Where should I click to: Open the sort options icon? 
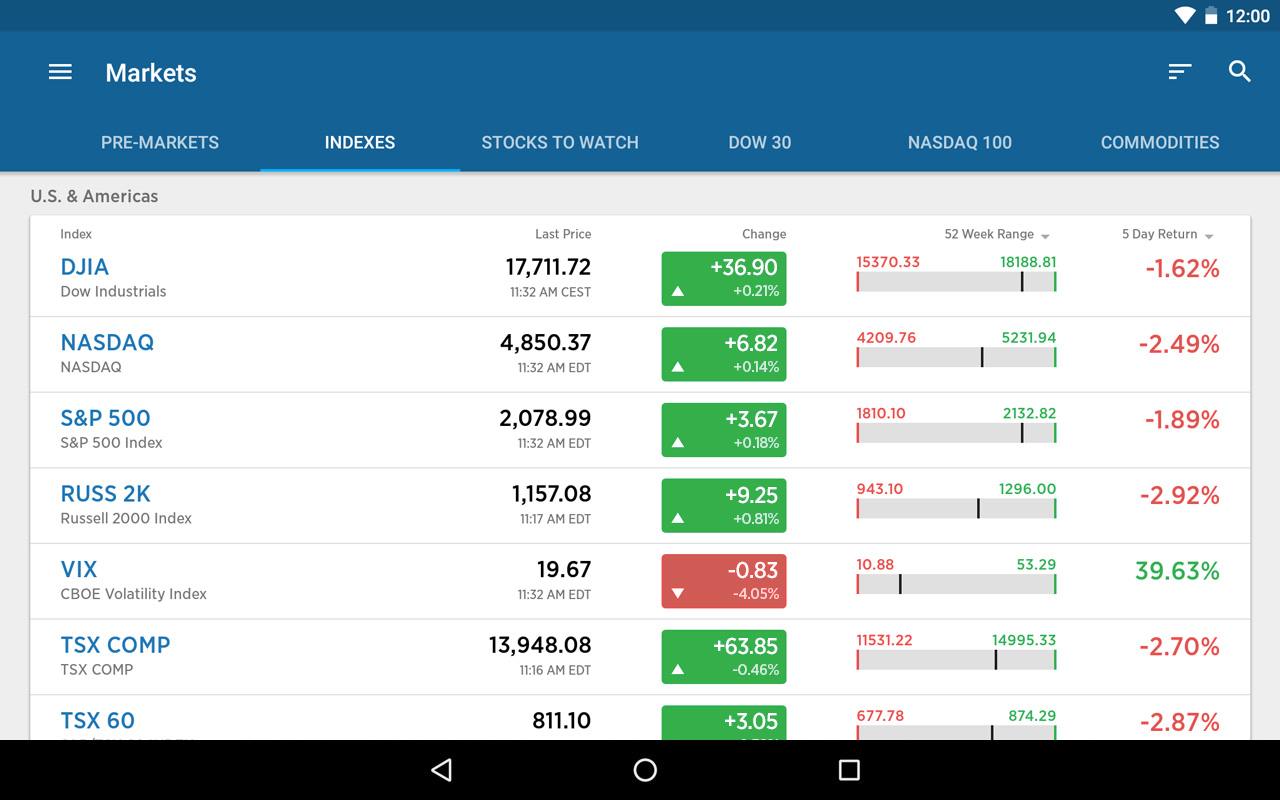coord(1179,71)
